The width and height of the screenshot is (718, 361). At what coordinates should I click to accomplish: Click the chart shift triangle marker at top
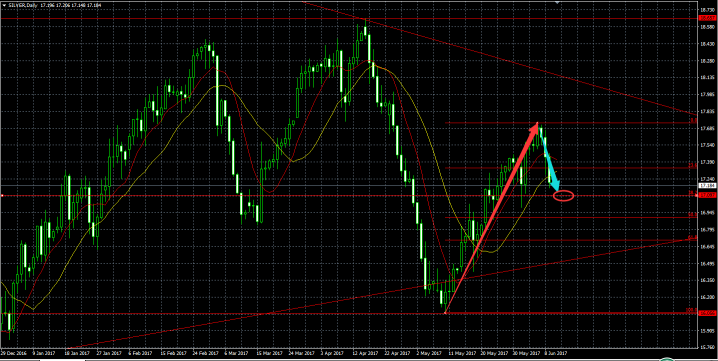click(557, 2)
